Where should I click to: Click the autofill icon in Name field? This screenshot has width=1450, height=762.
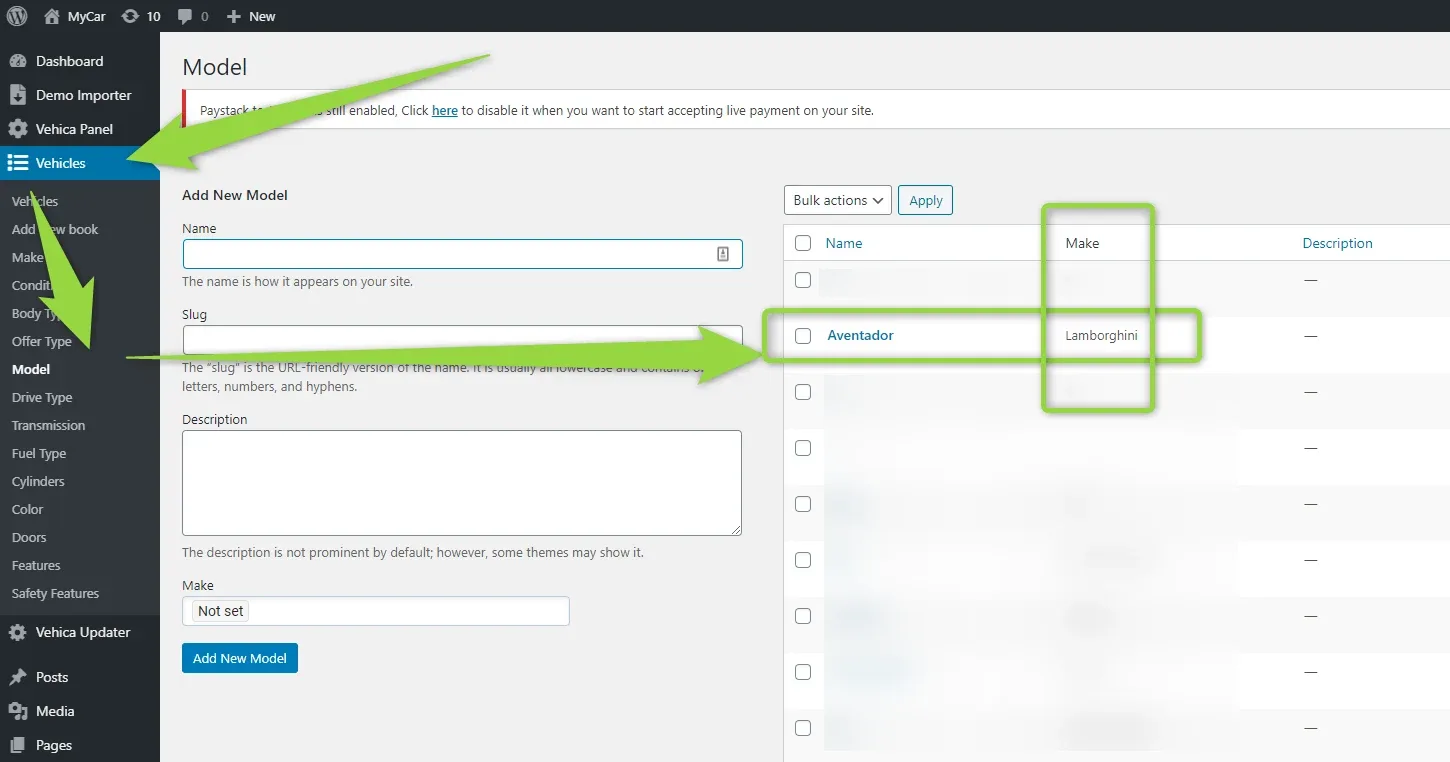click(723, 254)
